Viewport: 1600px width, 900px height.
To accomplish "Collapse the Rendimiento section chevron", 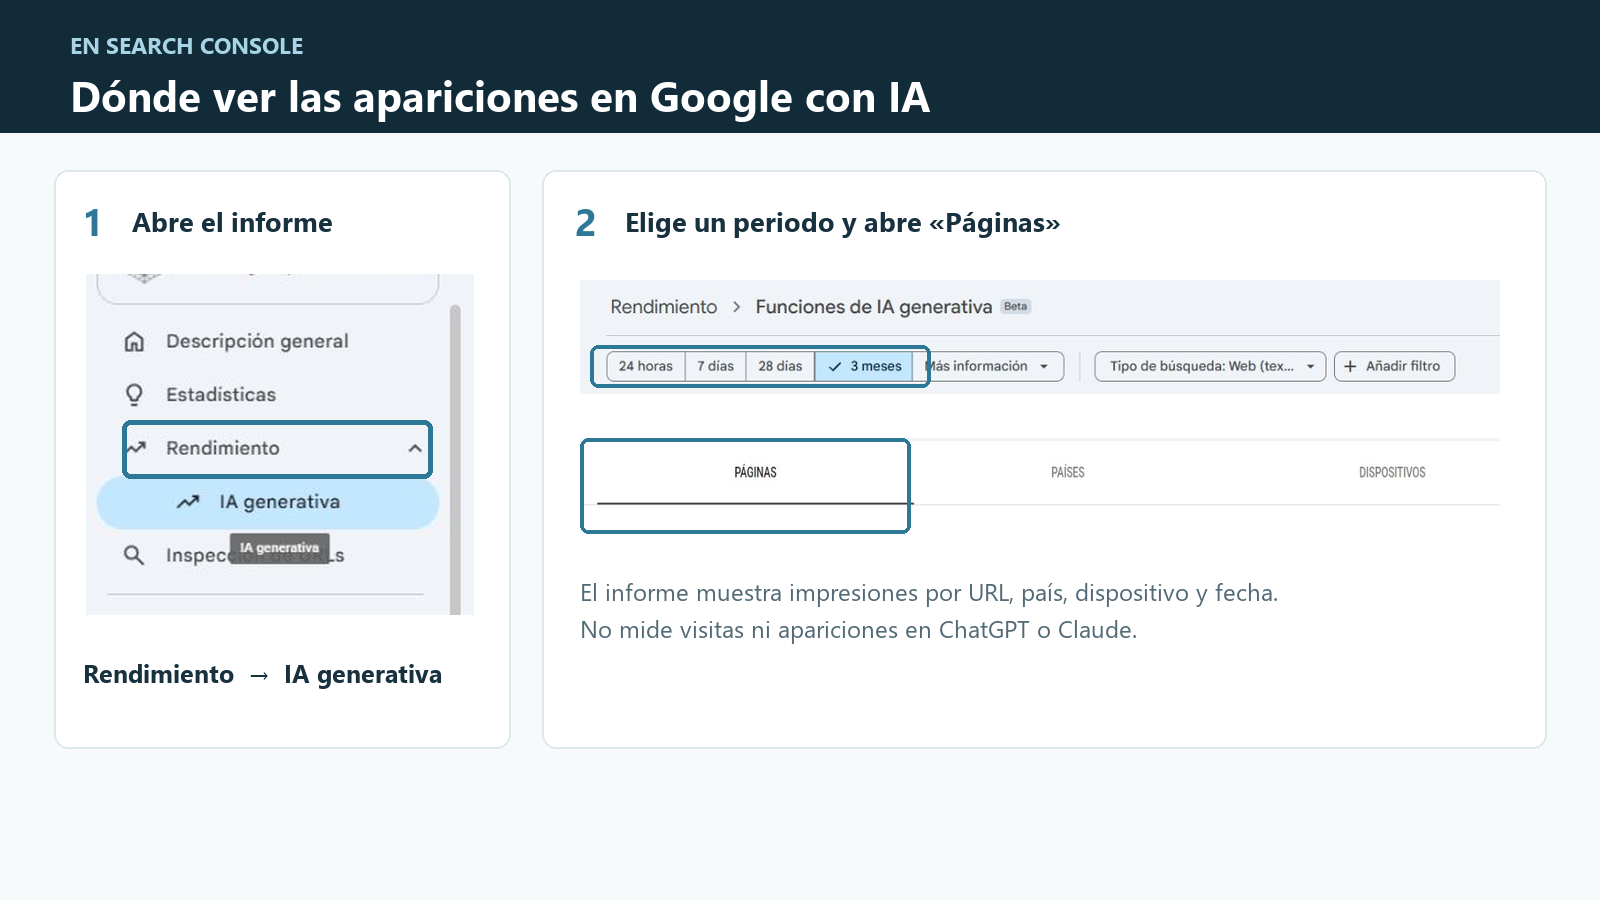I will pyautogui.click(x=415, y=449).
